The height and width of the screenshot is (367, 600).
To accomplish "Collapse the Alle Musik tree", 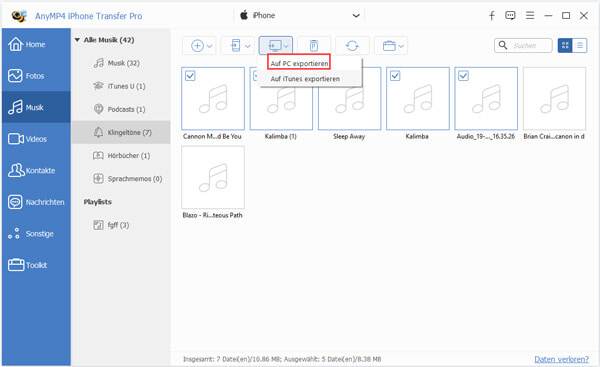I will pos(77,40).
